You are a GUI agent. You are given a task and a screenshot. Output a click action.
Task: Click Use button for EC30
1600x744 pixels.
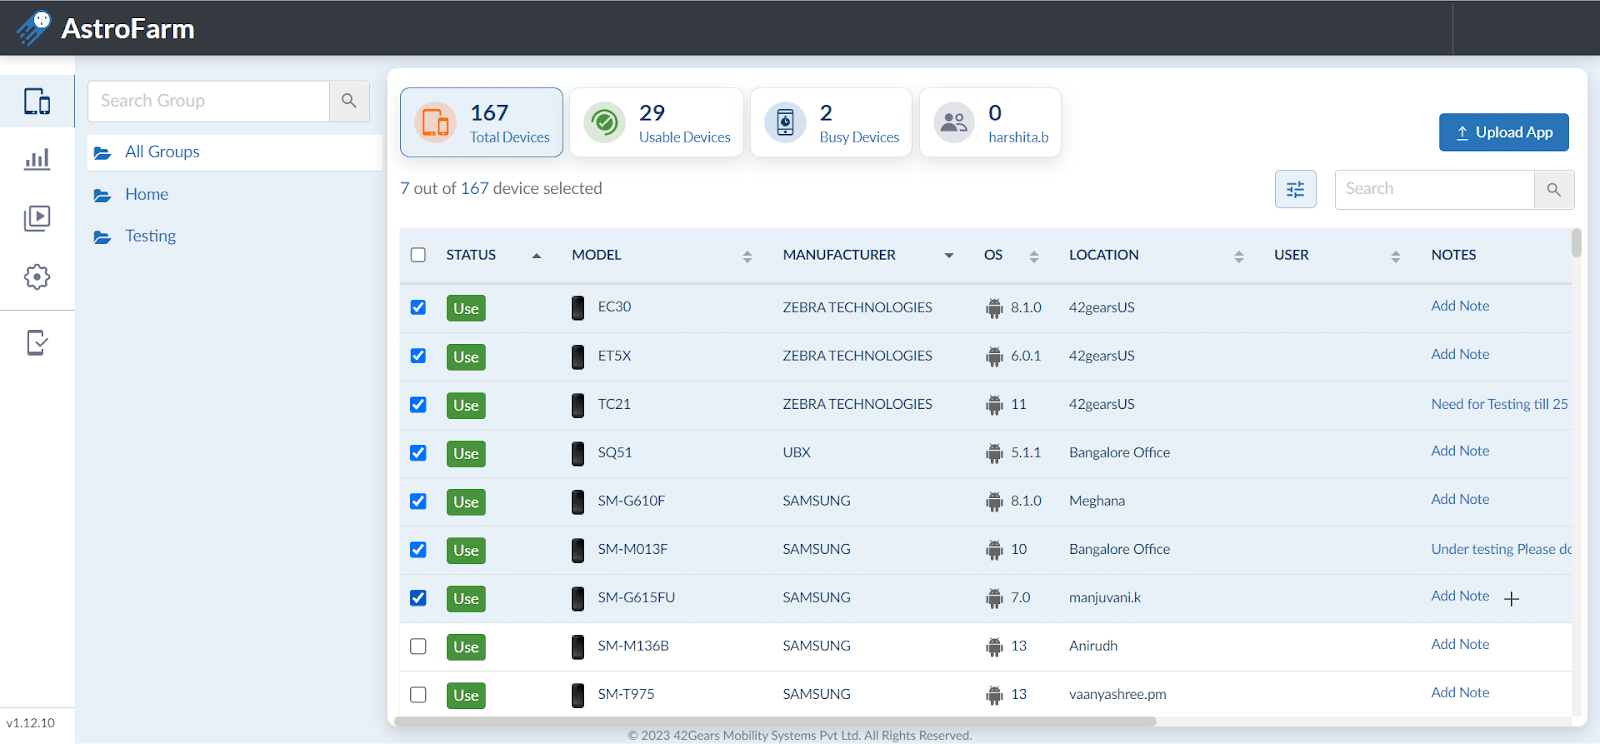[x=466, y=308]
